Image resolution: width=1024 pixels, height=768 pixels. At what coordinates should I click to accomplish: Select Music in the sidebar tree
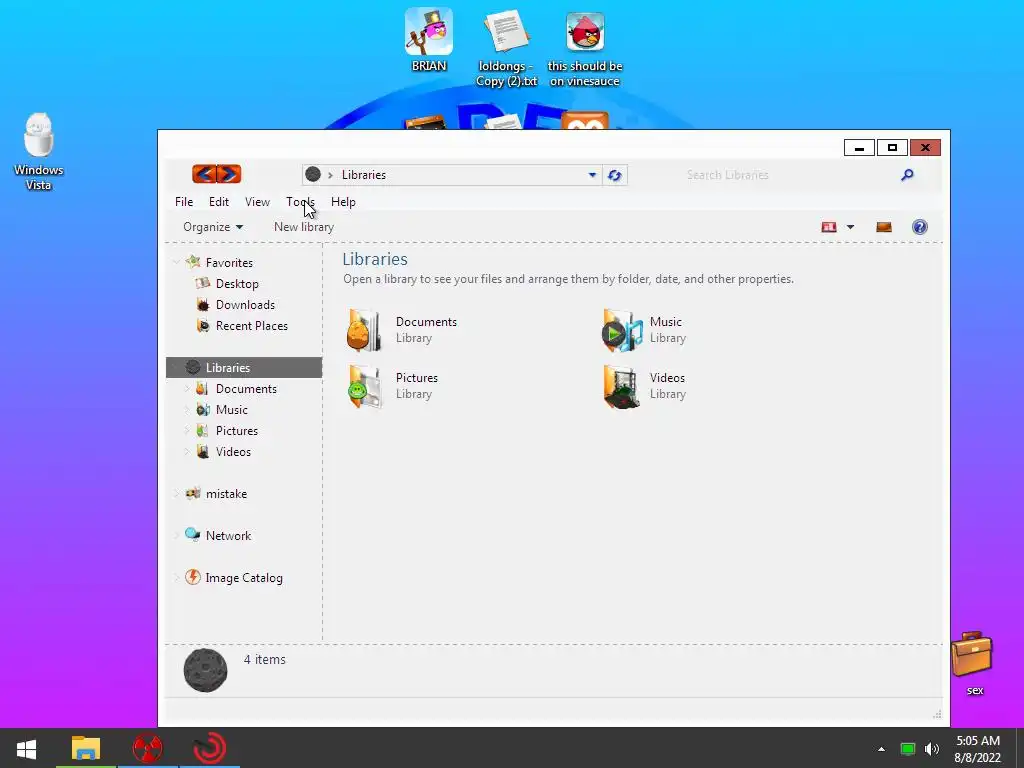(232, 409)
